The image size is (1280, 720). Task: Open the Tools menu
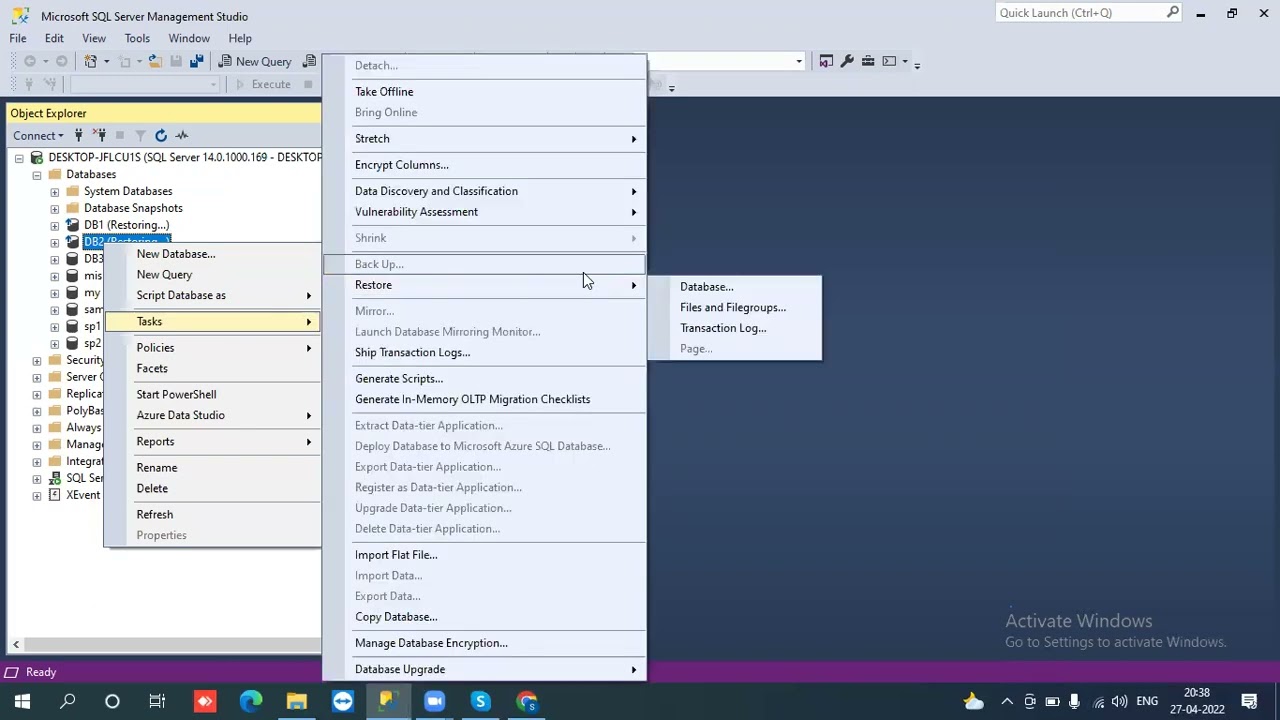point(137,38)
